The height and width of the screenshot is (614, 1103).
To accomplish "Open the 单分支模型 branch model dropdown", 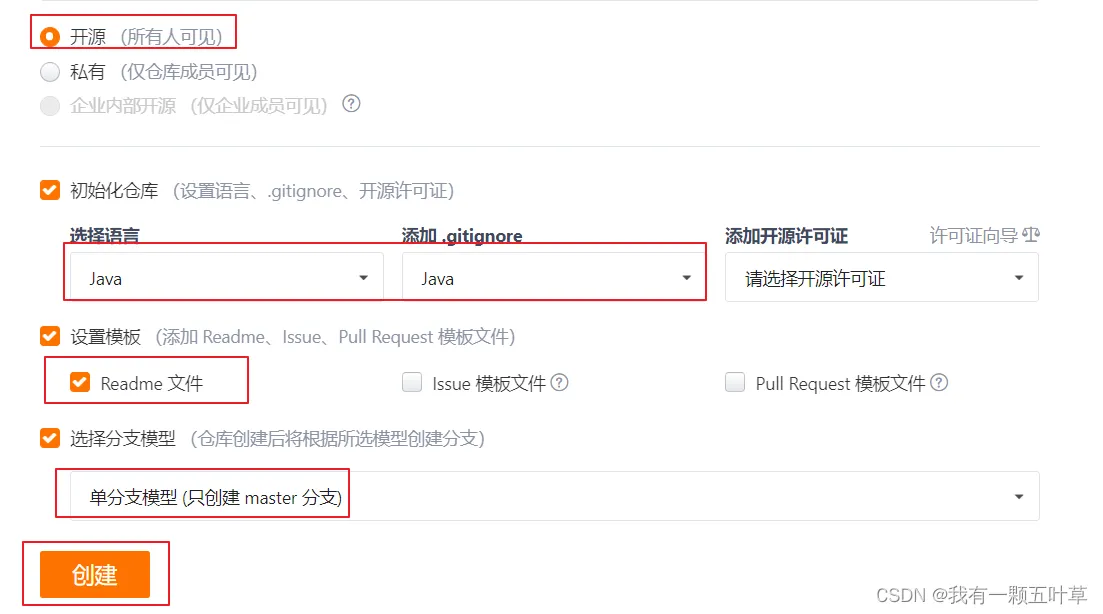I will coord(554,497).
